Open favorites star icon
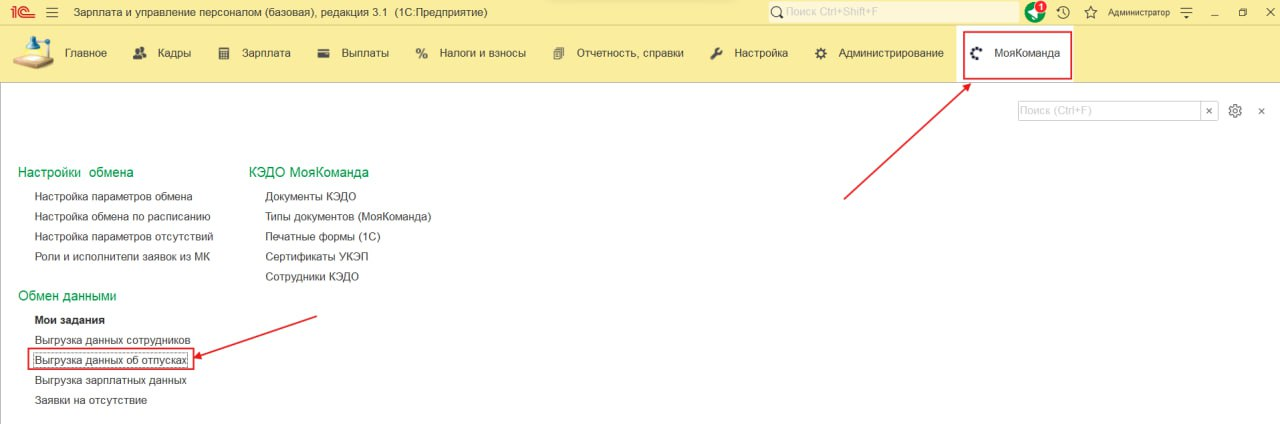 (1091, 12)
